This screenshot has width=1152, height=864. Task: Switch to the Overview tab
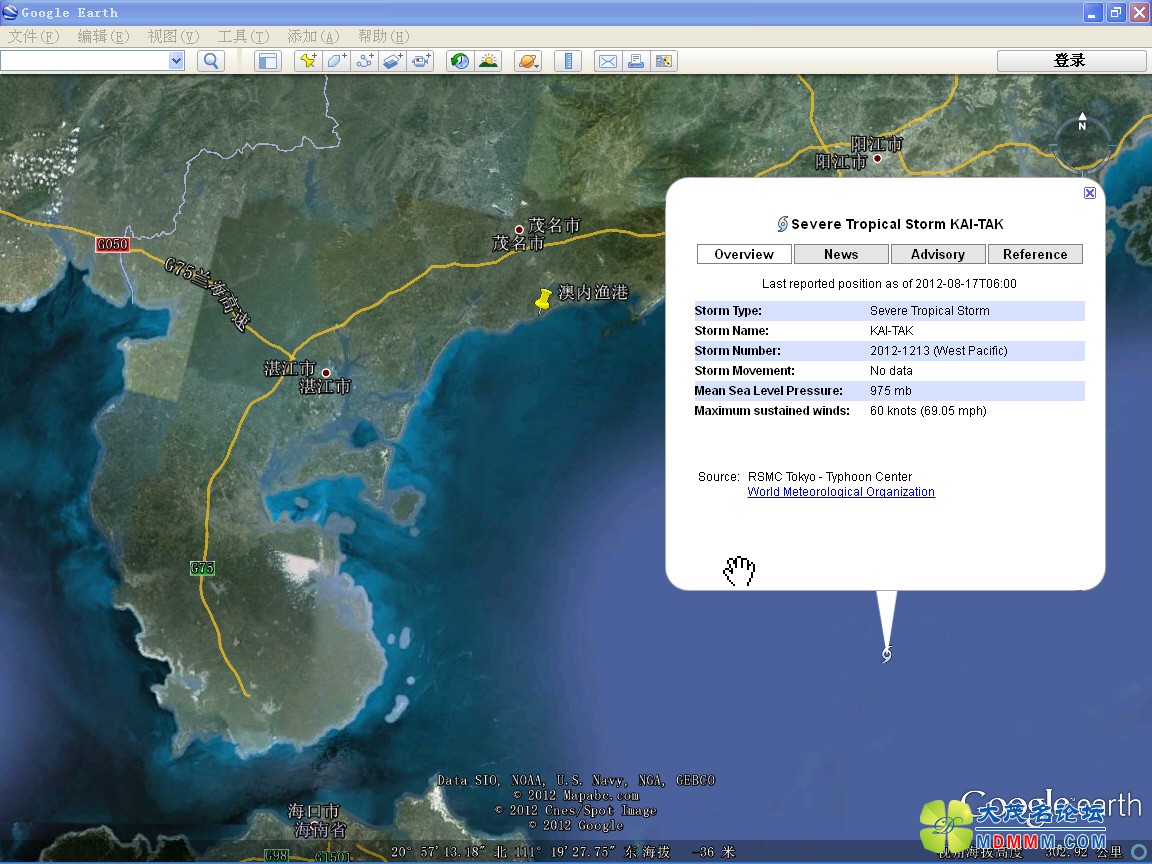(744, 254)
